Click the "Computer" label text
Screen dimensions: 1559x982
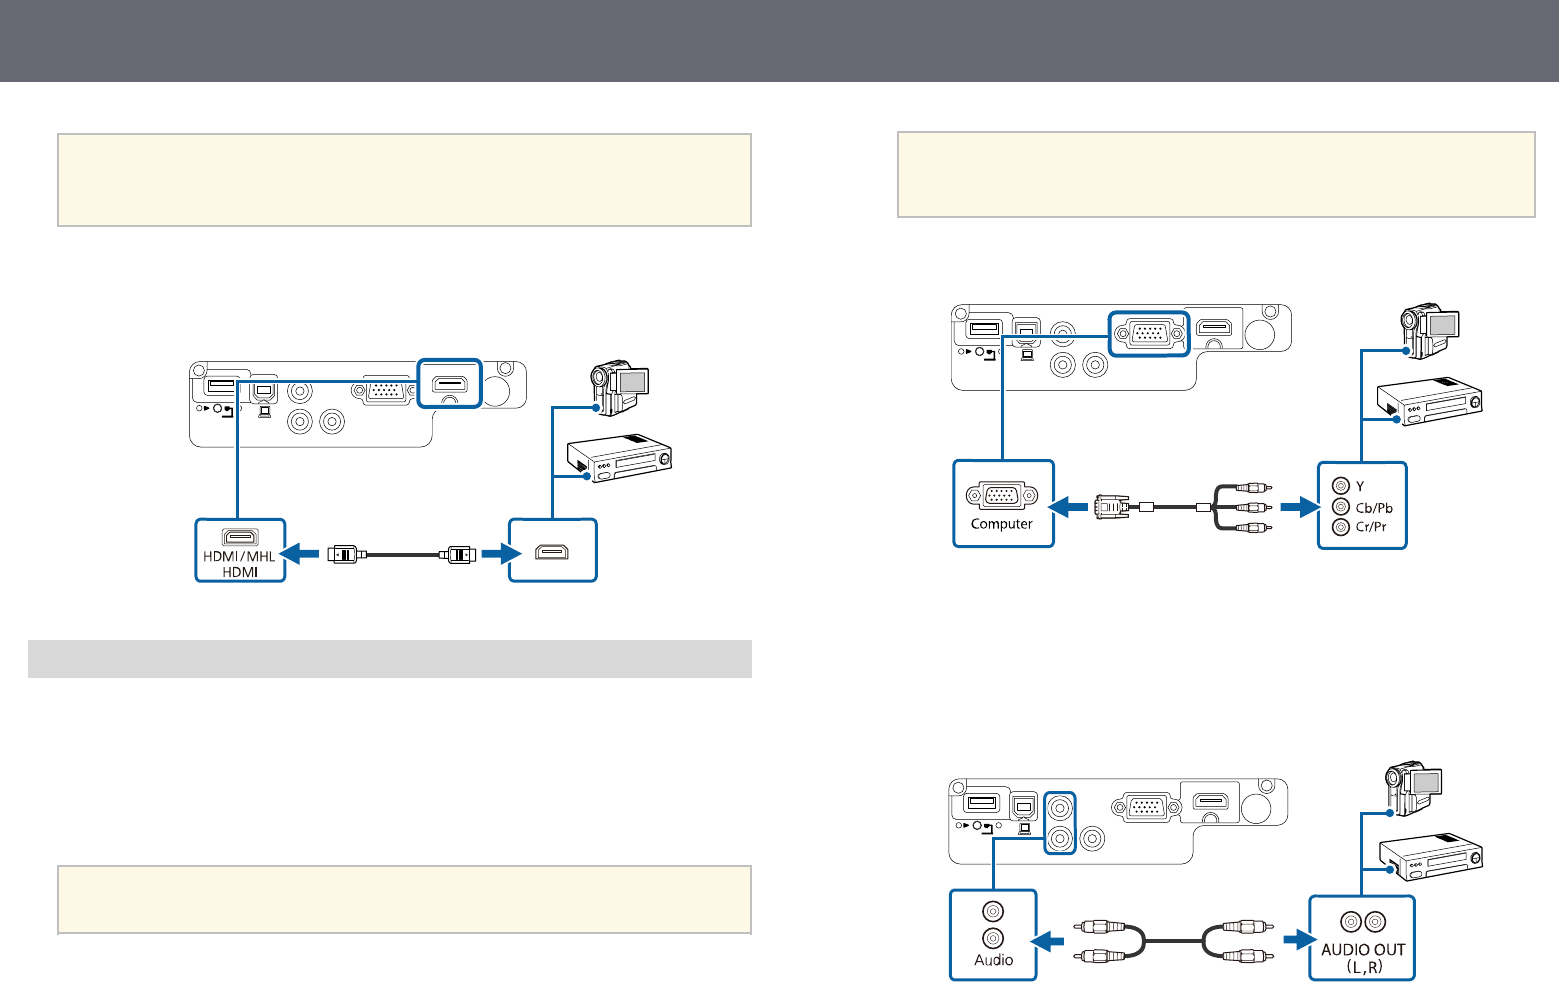point(1002,524)
